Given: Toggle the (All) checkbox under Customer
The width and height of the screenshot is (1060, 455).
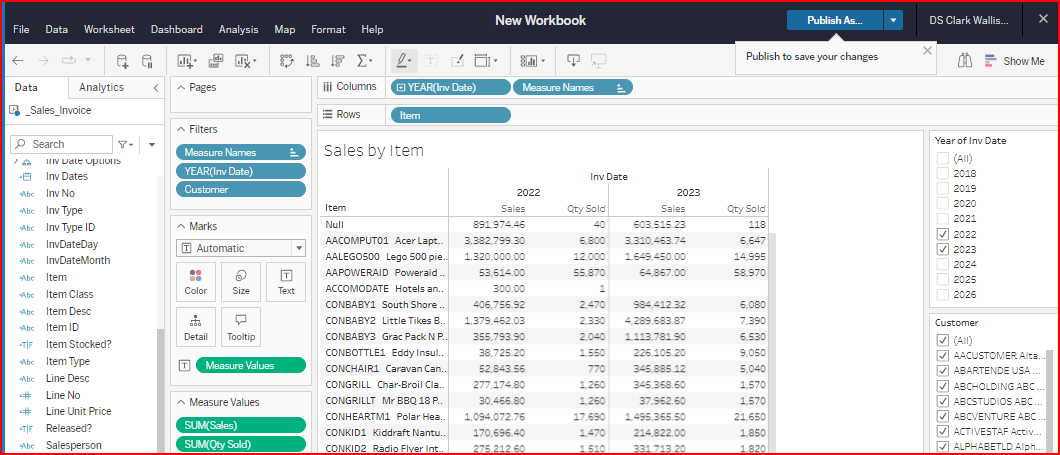Looking at the screenshot, I should coord(942,341).
